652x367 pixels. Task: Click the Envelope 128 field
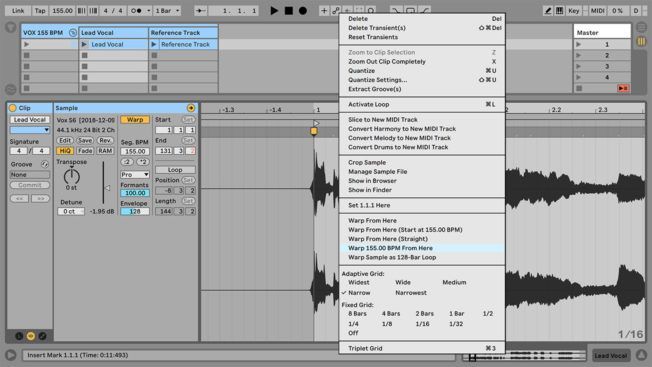pyautogui.click(x=135, y=212)
